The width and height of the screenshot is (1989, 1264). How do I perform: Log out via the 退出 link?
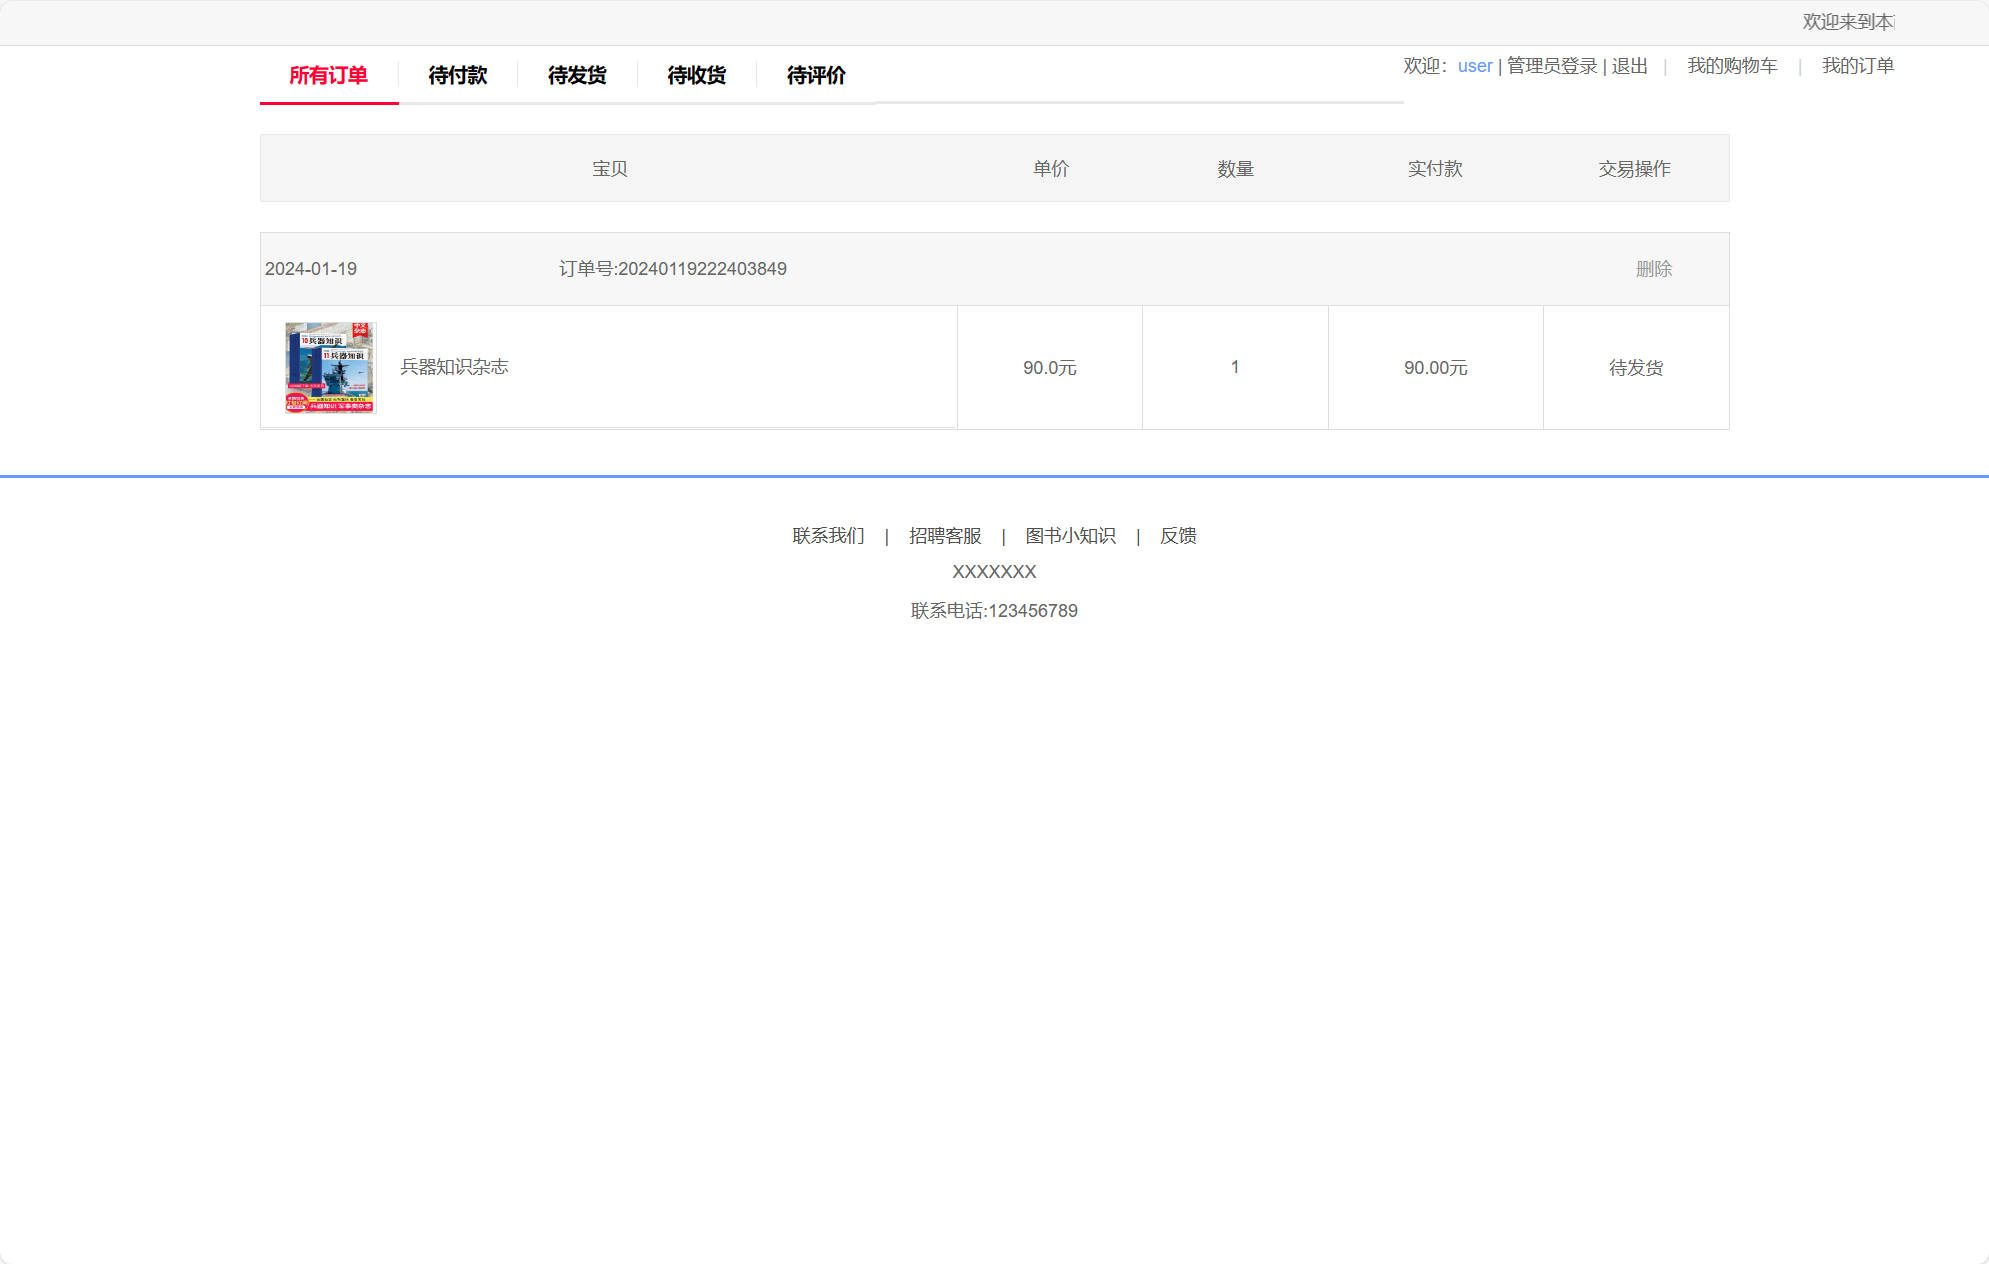[1629, 65]
